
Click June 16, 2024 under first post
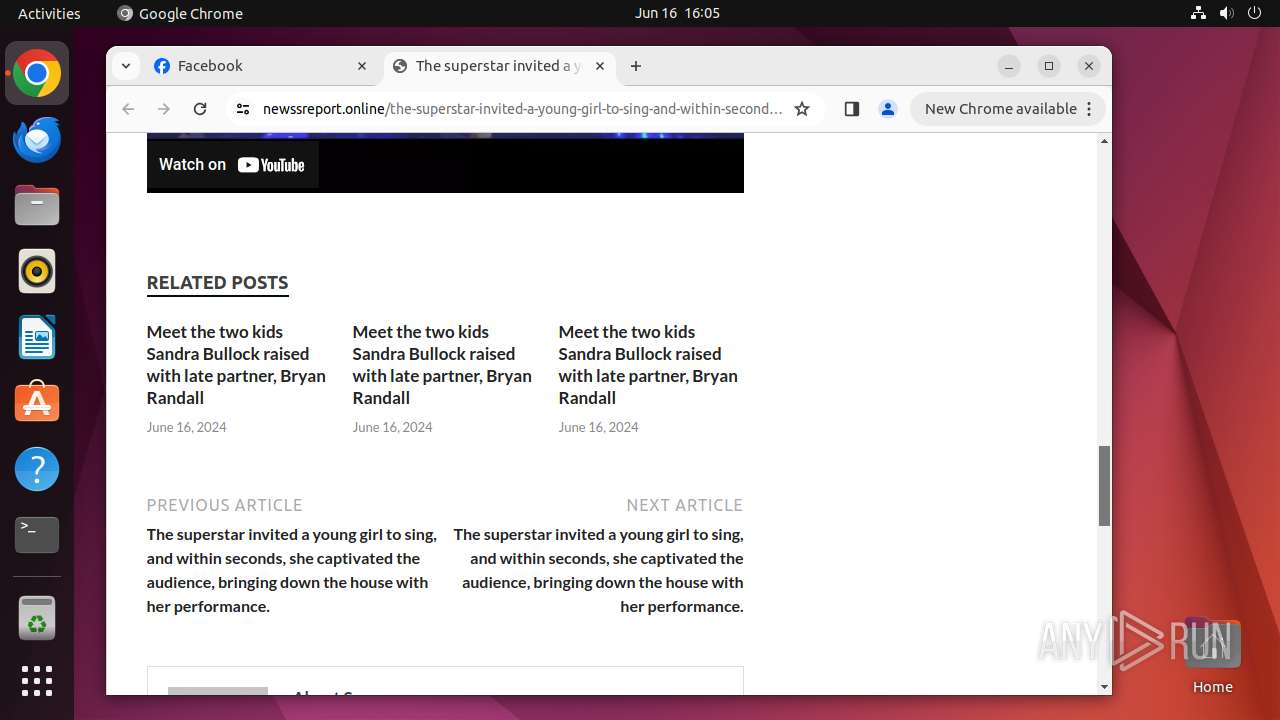click(187, 427)
